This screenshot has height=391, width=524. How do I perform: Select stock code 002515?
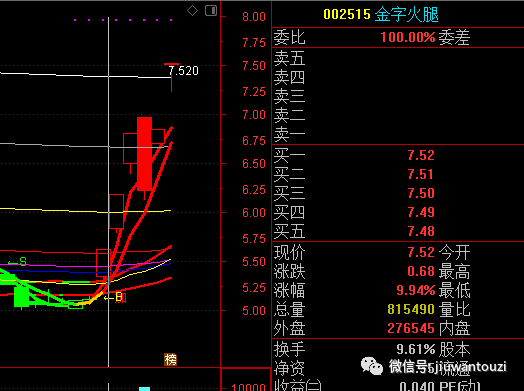click(x=347, y=14)
